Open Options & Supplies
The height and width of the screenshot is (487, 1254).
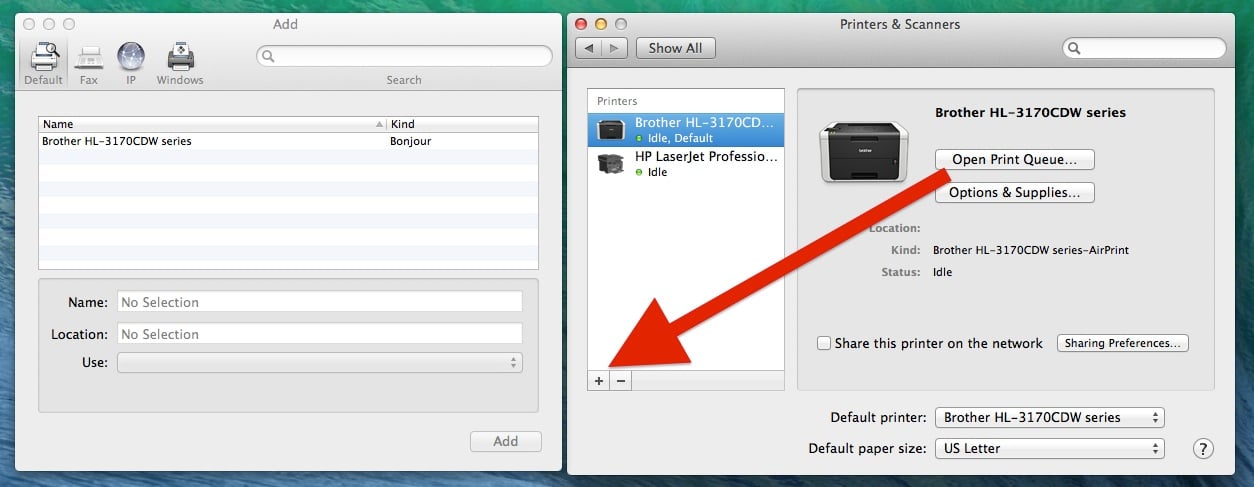tap(1015, 192)
